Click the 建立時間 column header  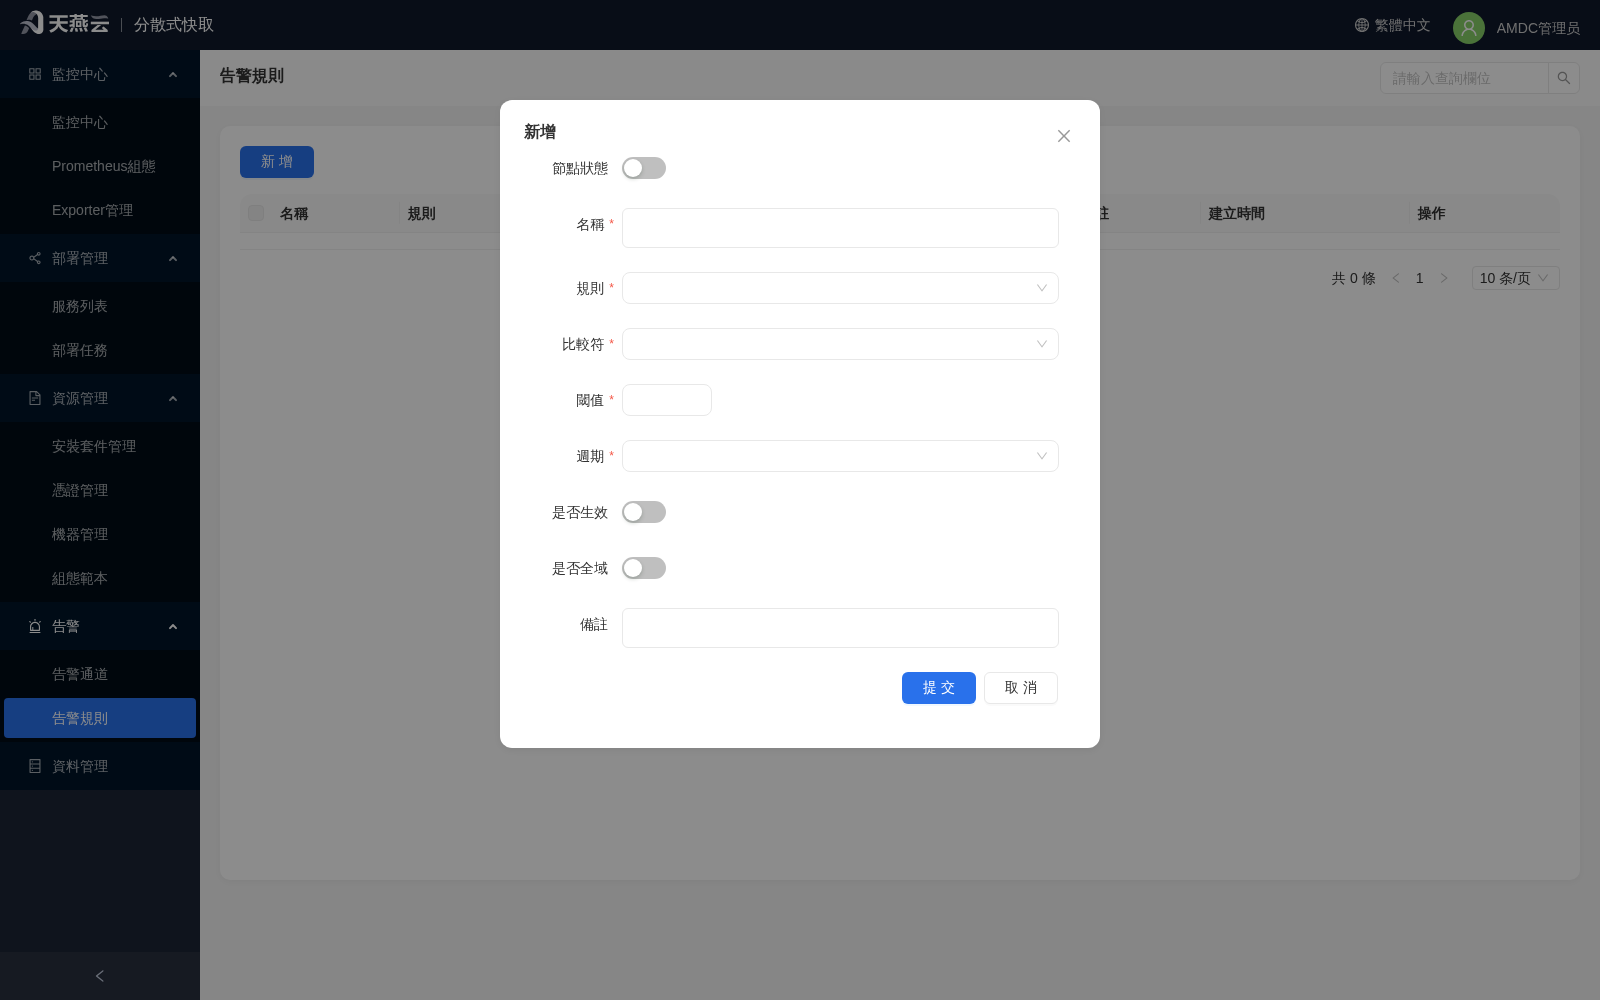pyautogui.click(x=1237, y=213)
